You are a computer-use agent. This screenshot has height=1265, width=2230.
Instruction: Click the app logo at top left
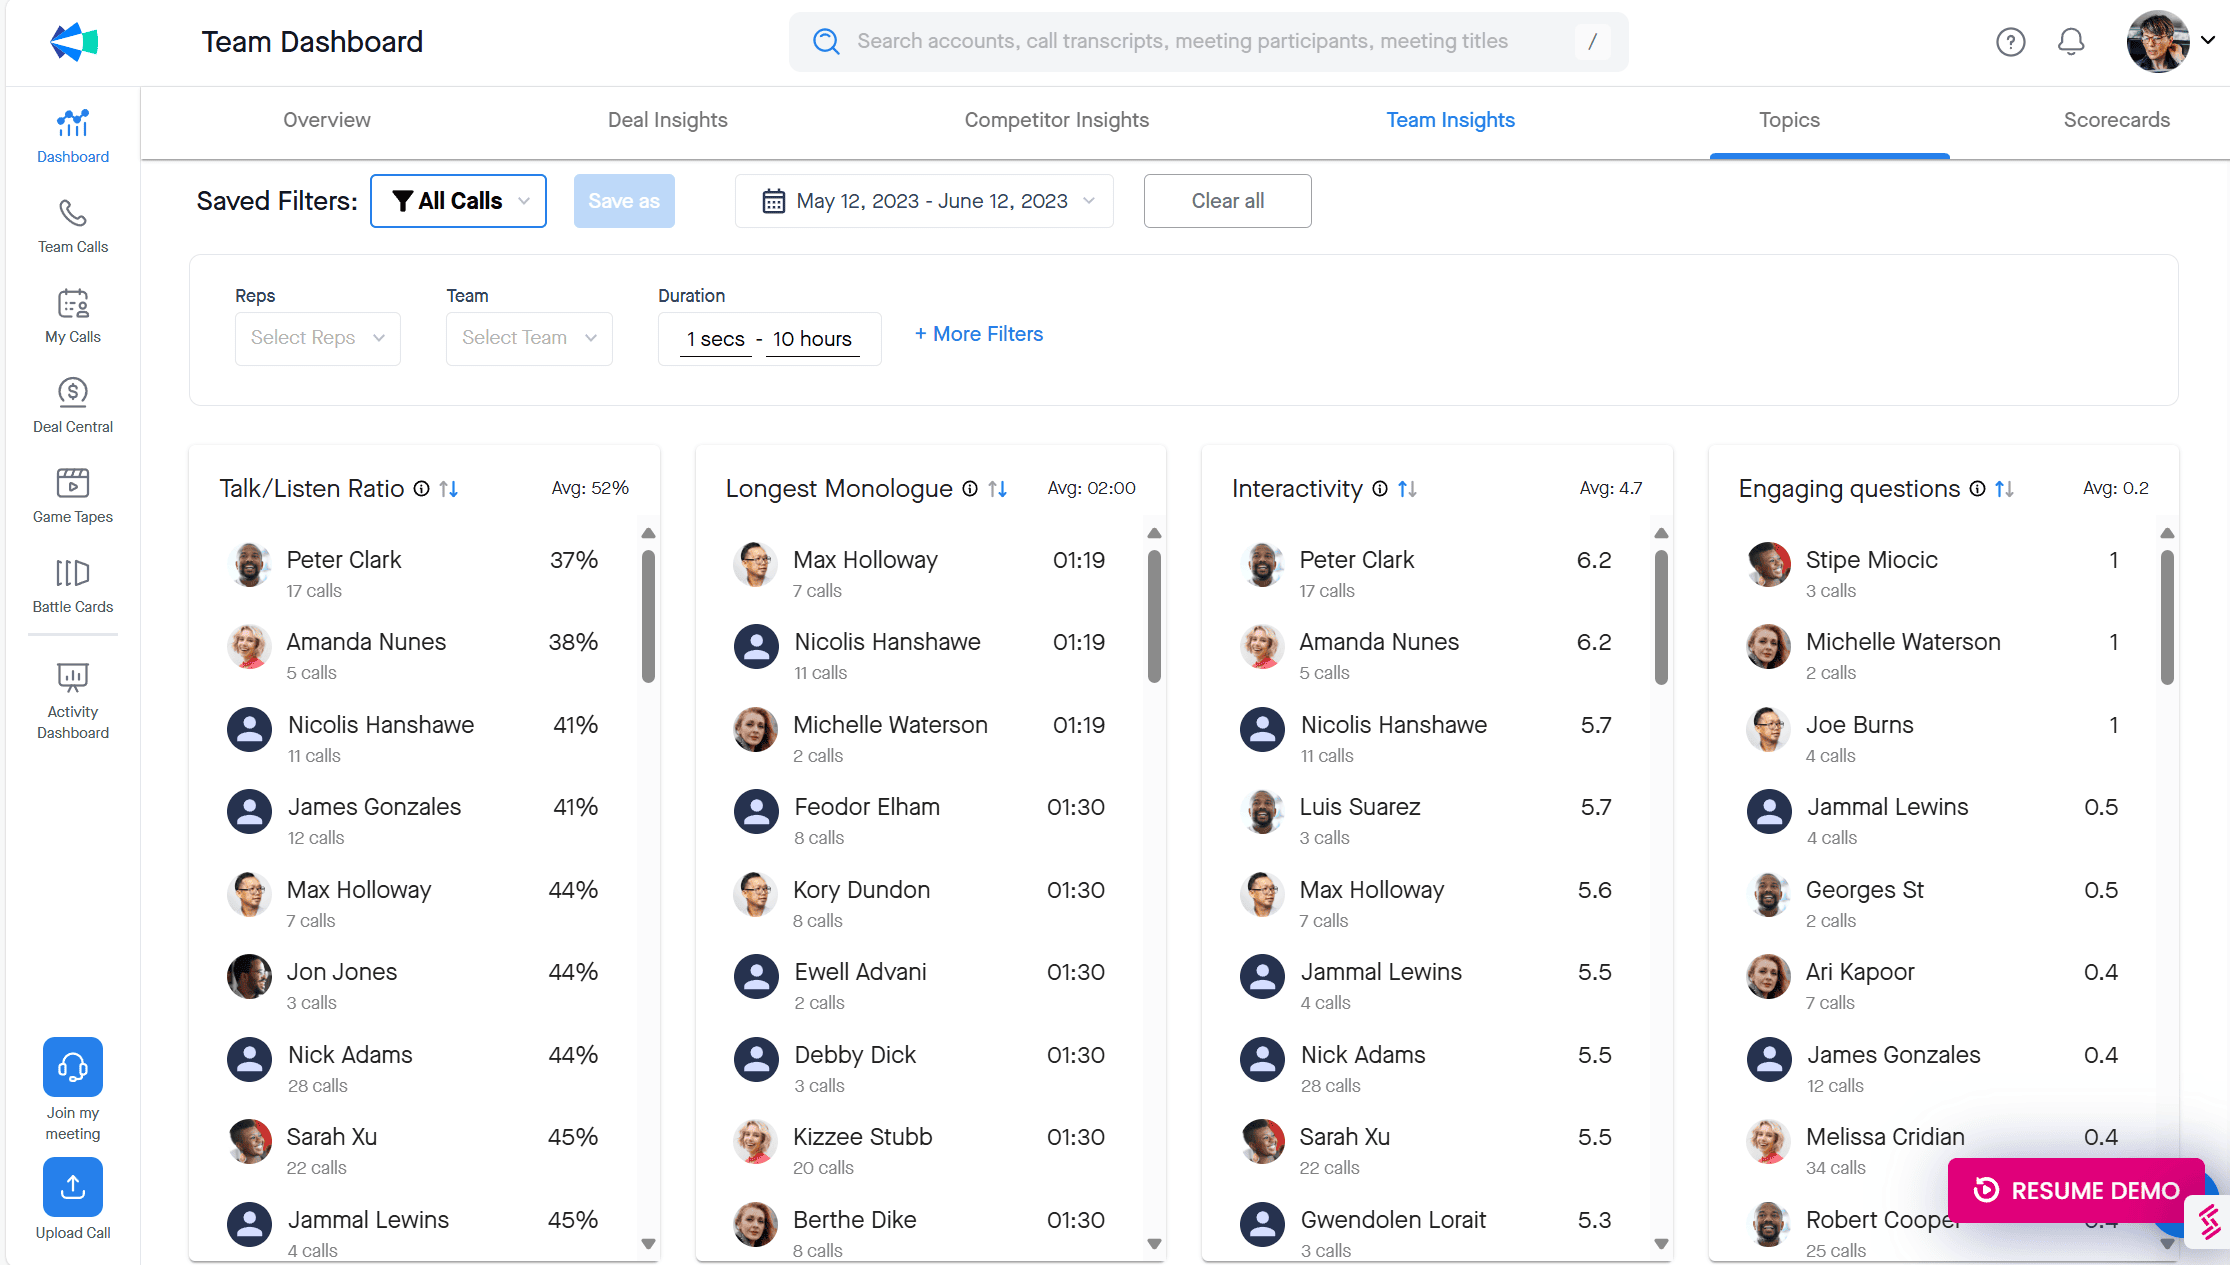point(74,42)
